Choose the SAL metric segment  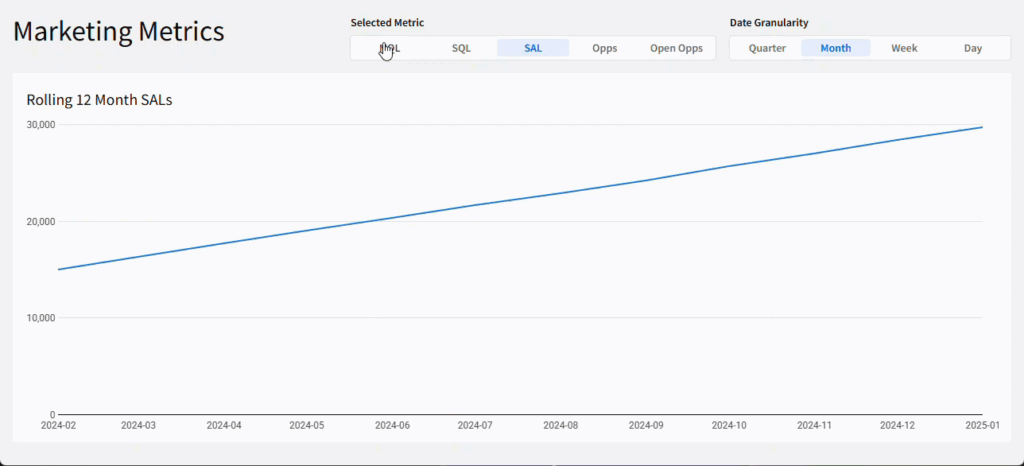pyautogui.click(x=533, y=48)
